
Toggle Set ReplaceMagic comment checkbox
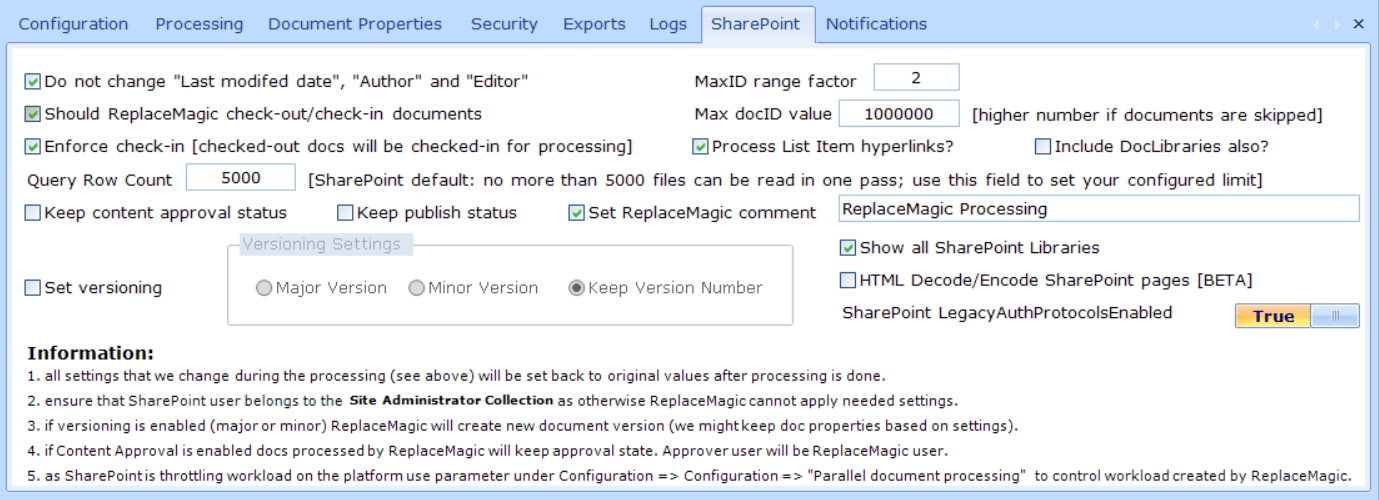(x=577, y=213)
